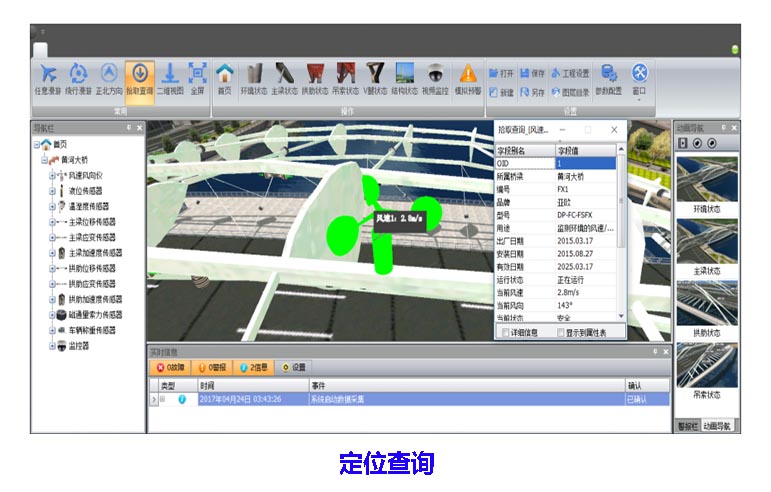Click the 设置 button in realtime info

click(x=294, y=366)
